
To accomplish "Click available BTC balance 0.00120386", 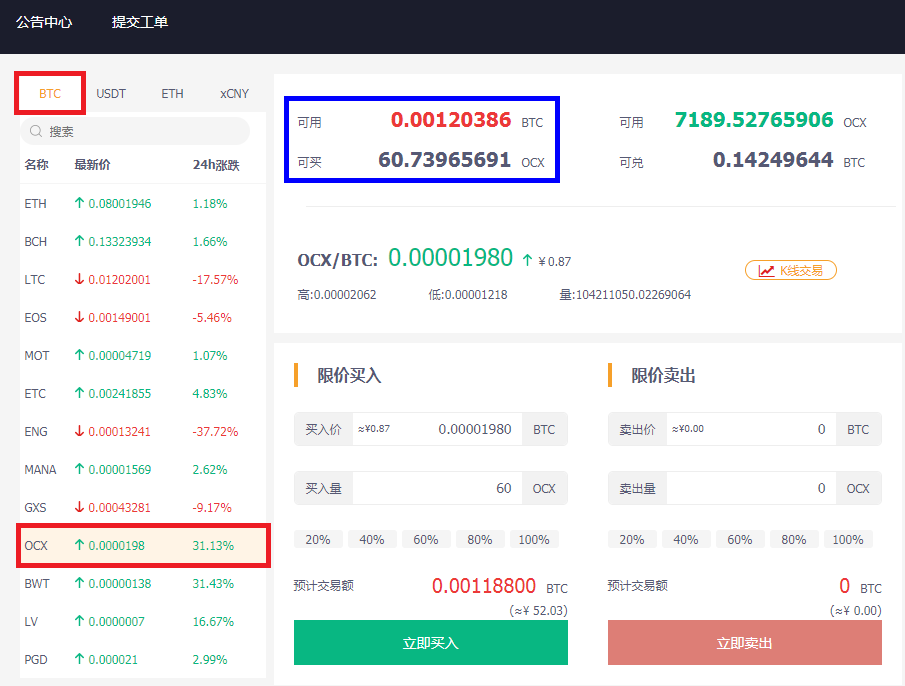I will [x=451, y=120].
